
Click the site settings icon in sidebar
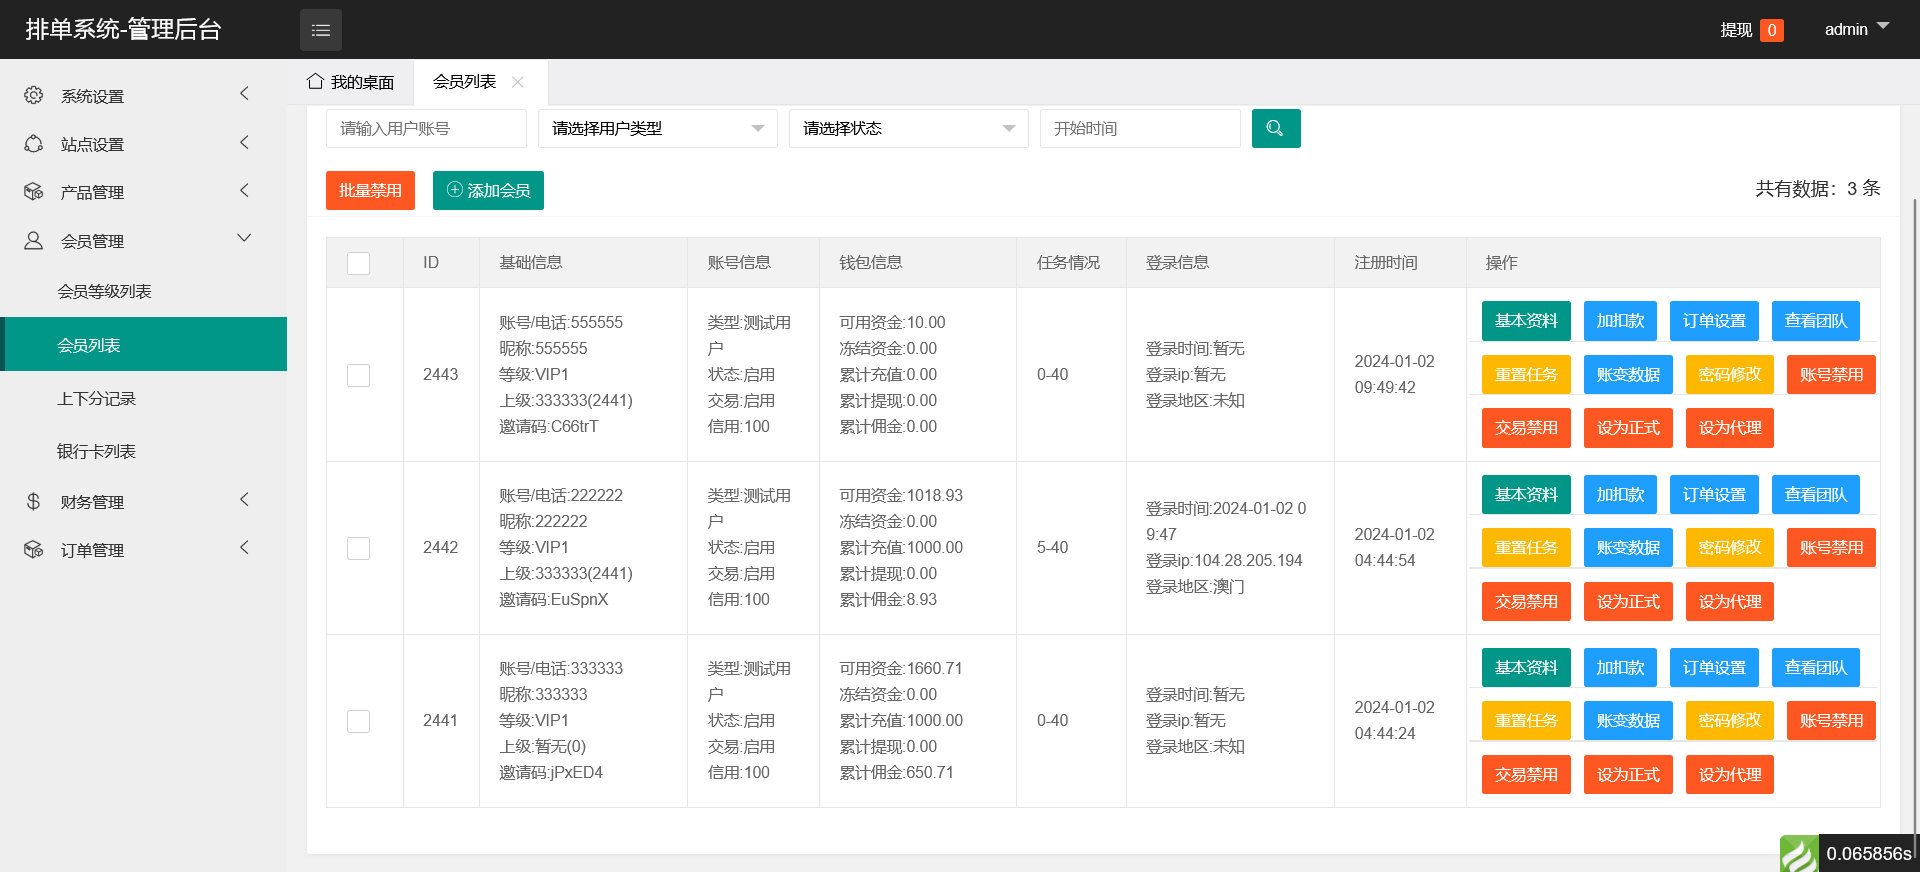pyautogui.click(x=34, y=144)
